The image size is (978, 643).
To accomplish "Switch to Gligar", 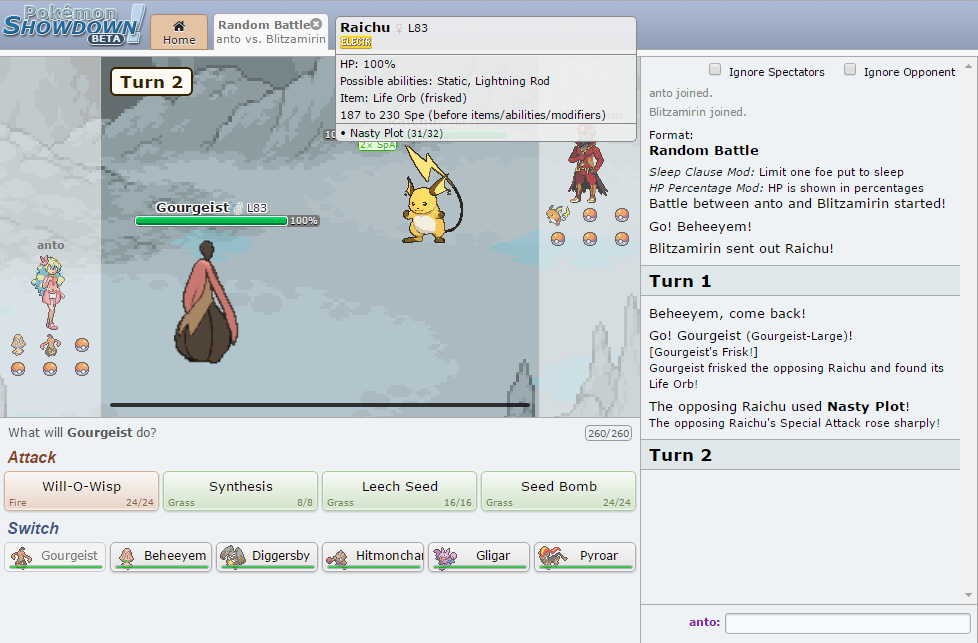I will tap(479, 556).
